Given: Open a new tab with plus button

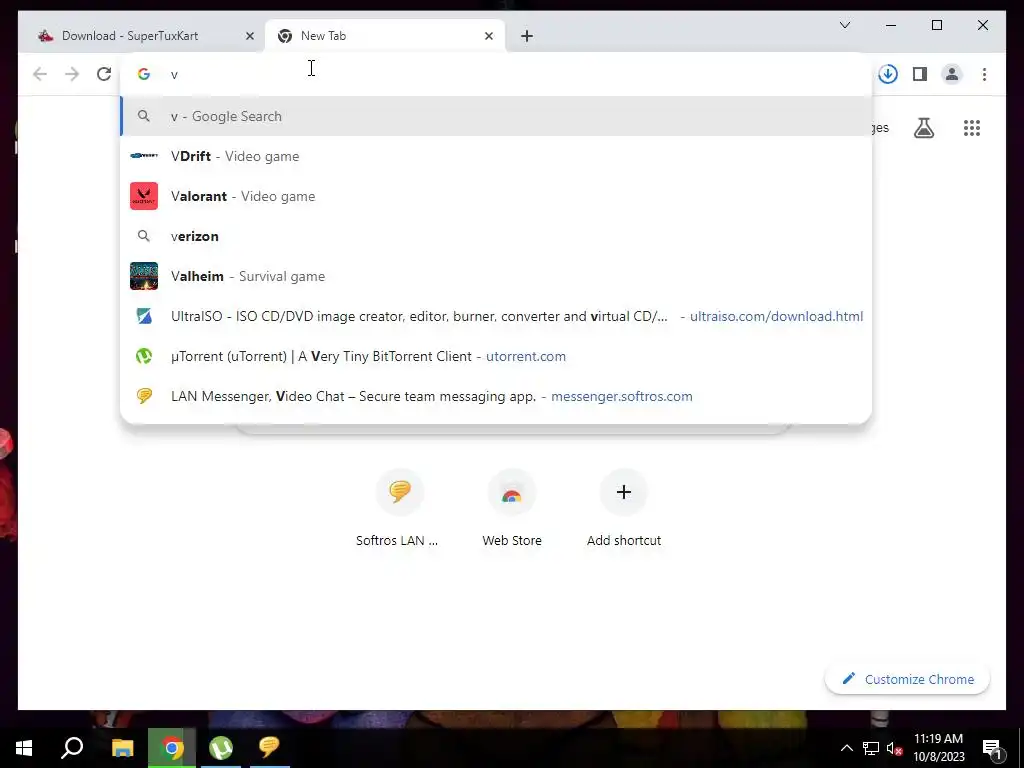Looking at the screenshot, I should pyautogui.click(x=527, y=36).
